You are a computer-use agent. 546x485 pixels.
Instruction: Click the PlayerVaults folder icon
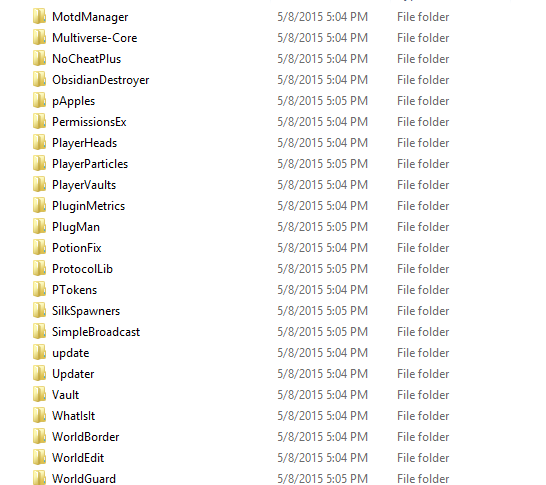39,185
